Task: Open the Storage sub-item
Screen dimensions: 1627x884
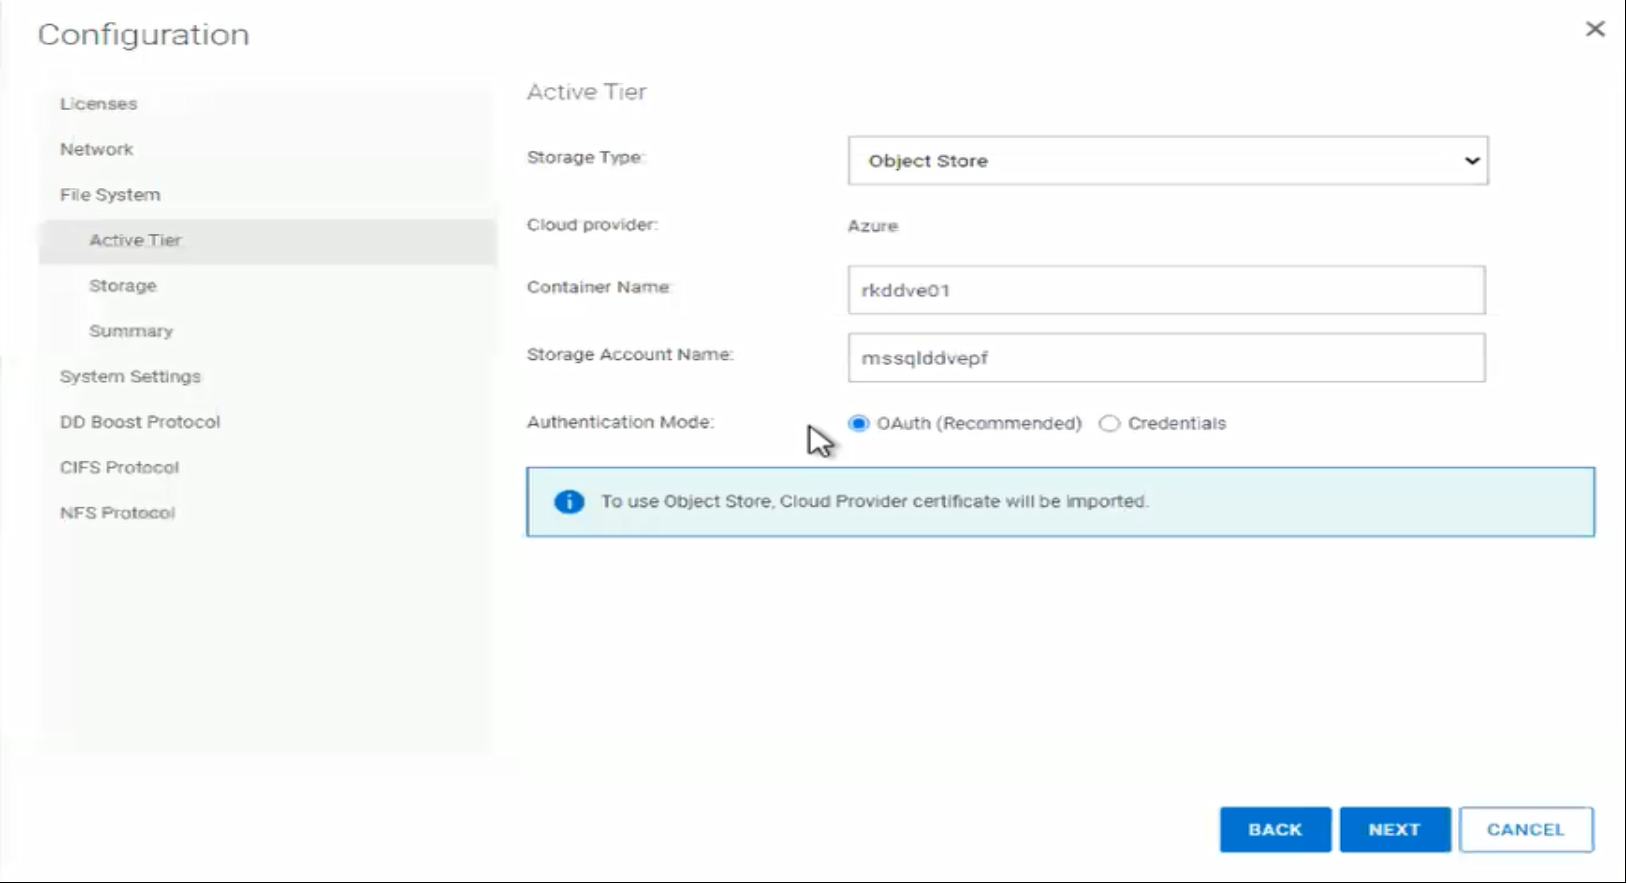Action: click(x=123, y=286)
